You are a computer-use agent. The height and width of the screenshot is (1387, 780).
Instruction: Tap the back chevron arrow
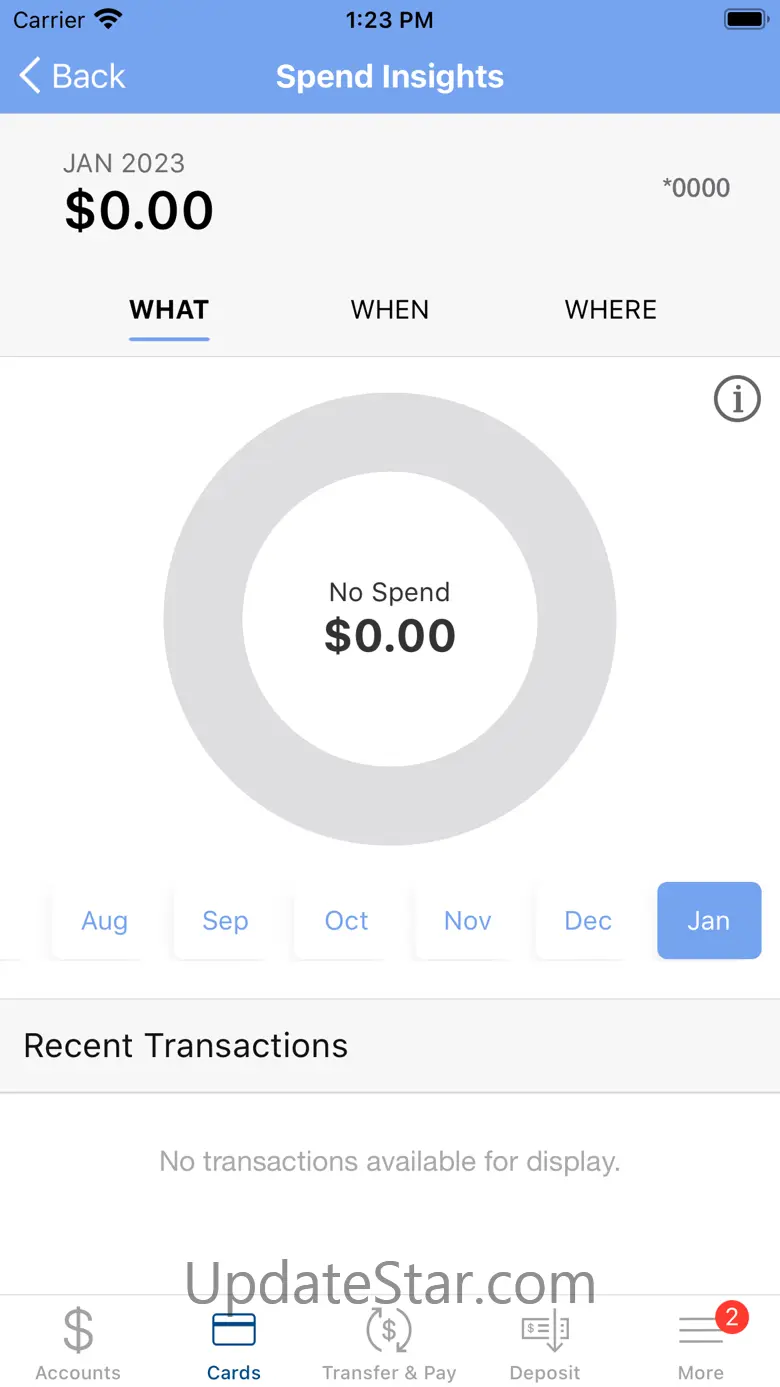click(x=31, y=76)
